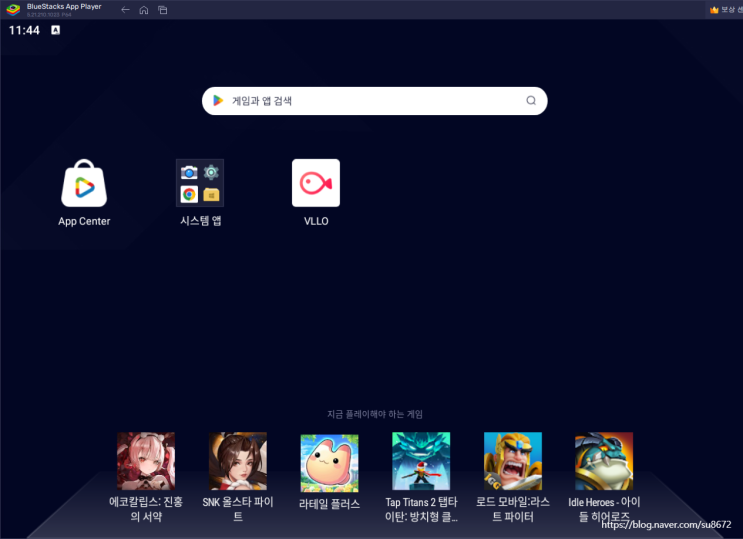Open 에코칼립스: 진홍의 서약 game thumbnail
The image size is (743, 539).
[x=146, y=461]
